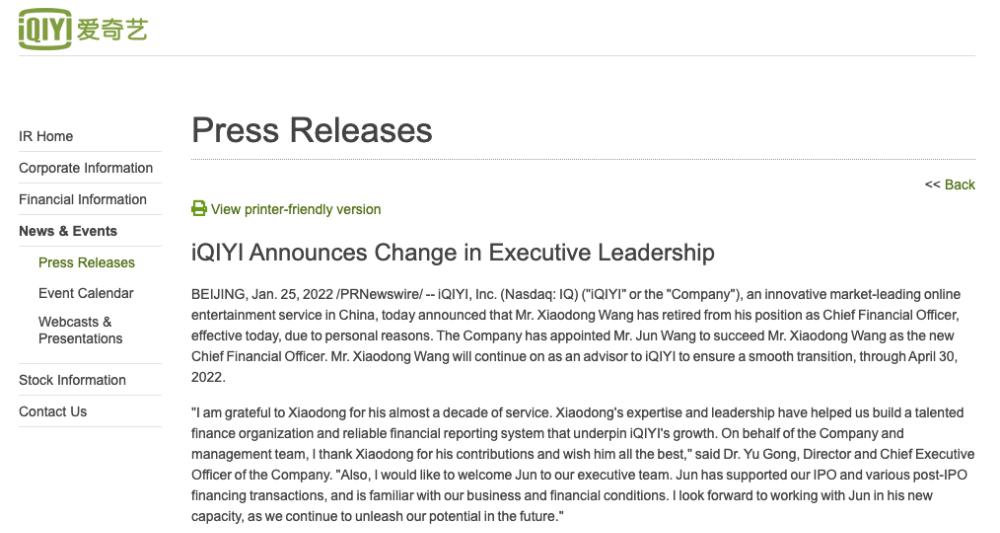Open Event Calendar submenu item
This screenshot has width=1000, height=533.
pos(86,293)
